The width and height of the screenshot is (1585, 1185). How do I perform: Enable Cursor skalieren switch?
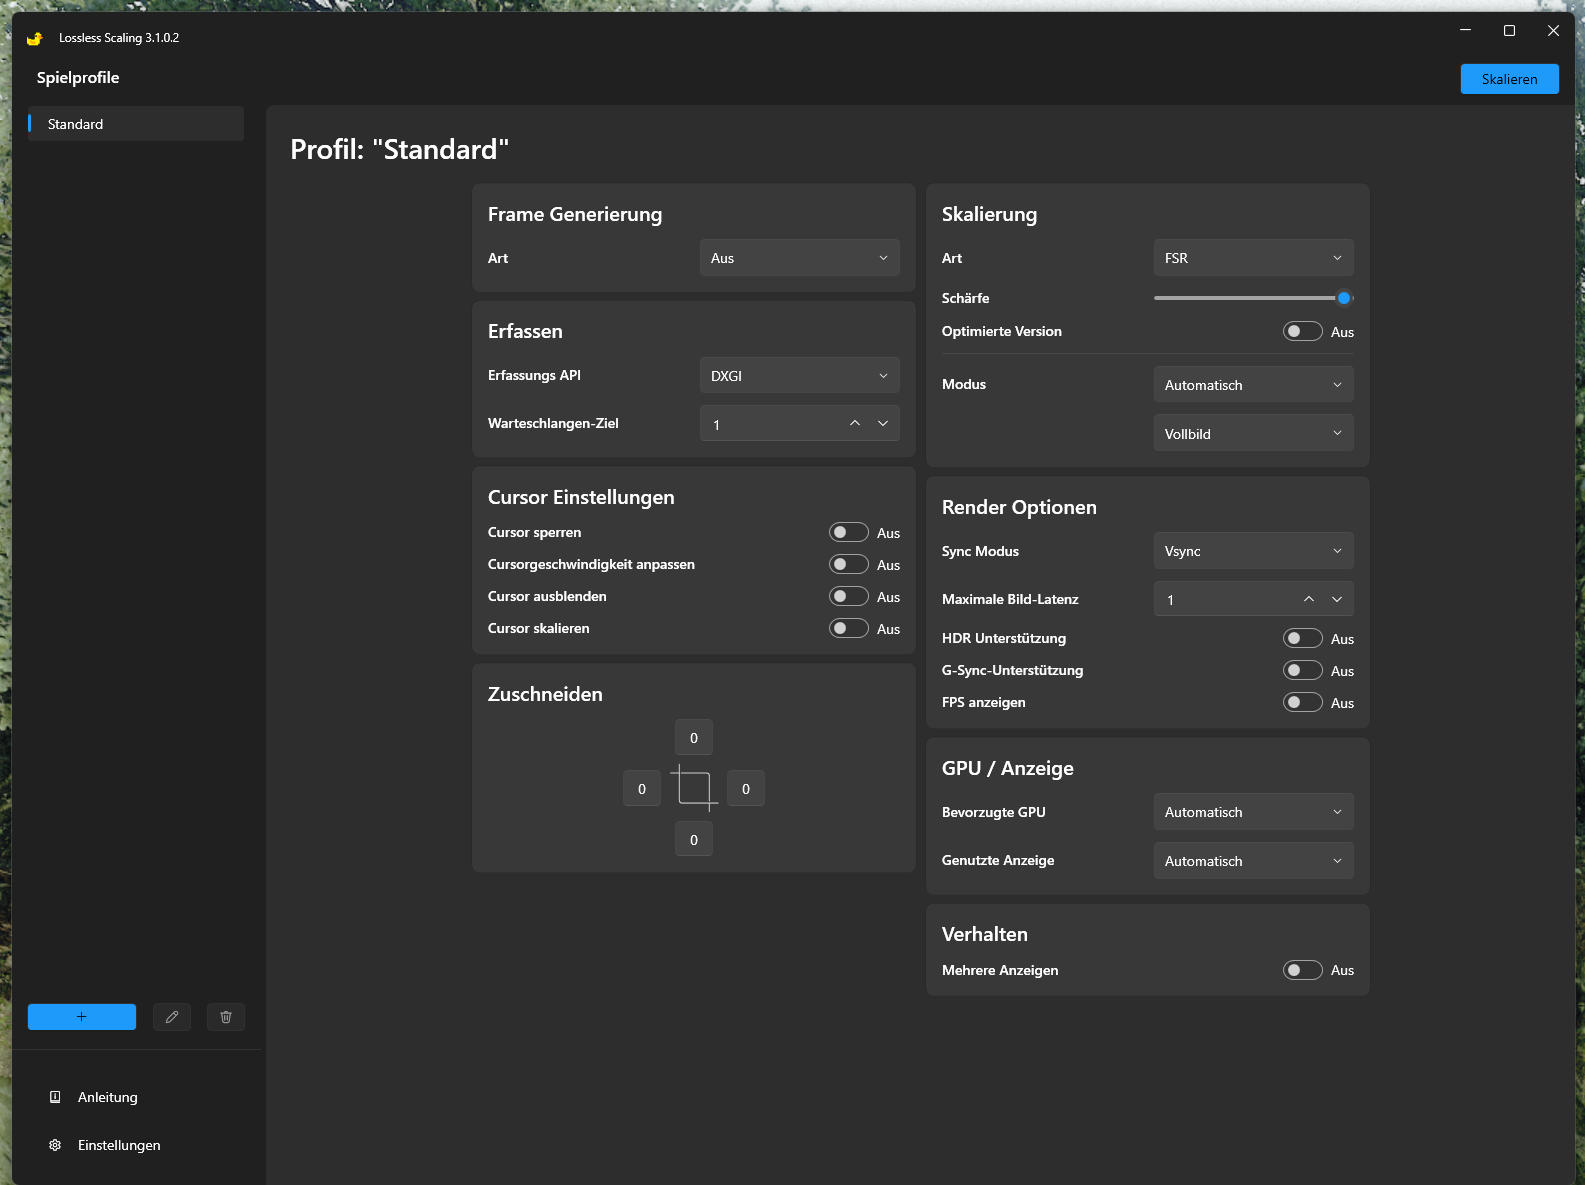(848, 628)
